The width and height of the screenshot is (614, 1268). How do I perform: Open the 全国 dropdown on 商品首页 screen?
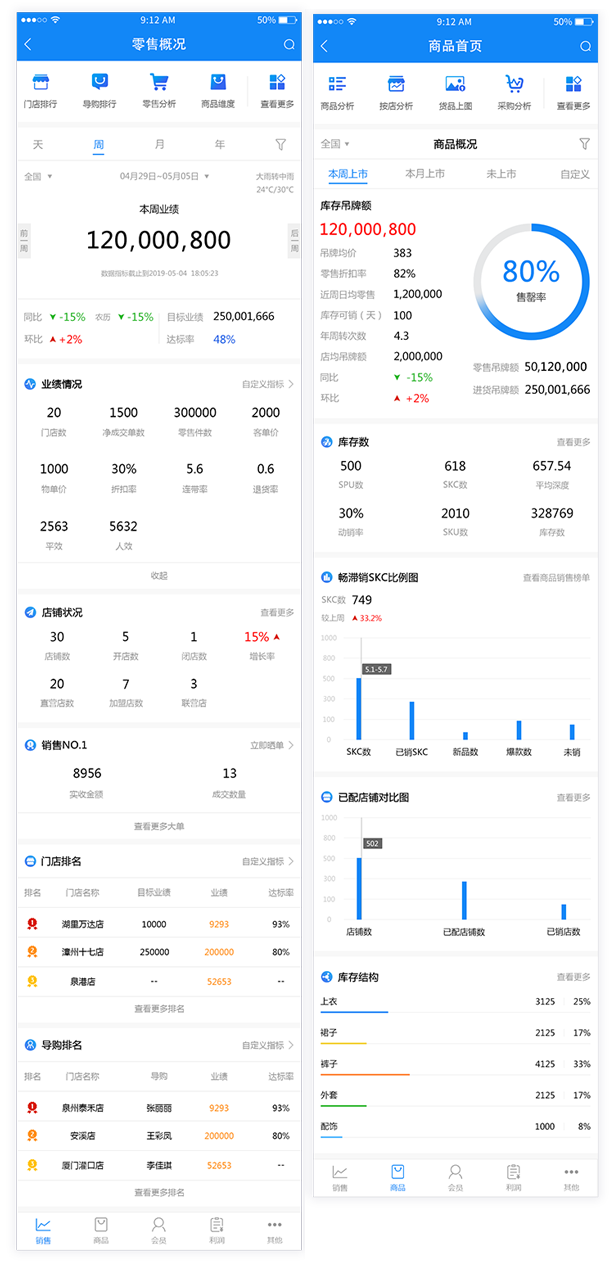click(335, 144)
